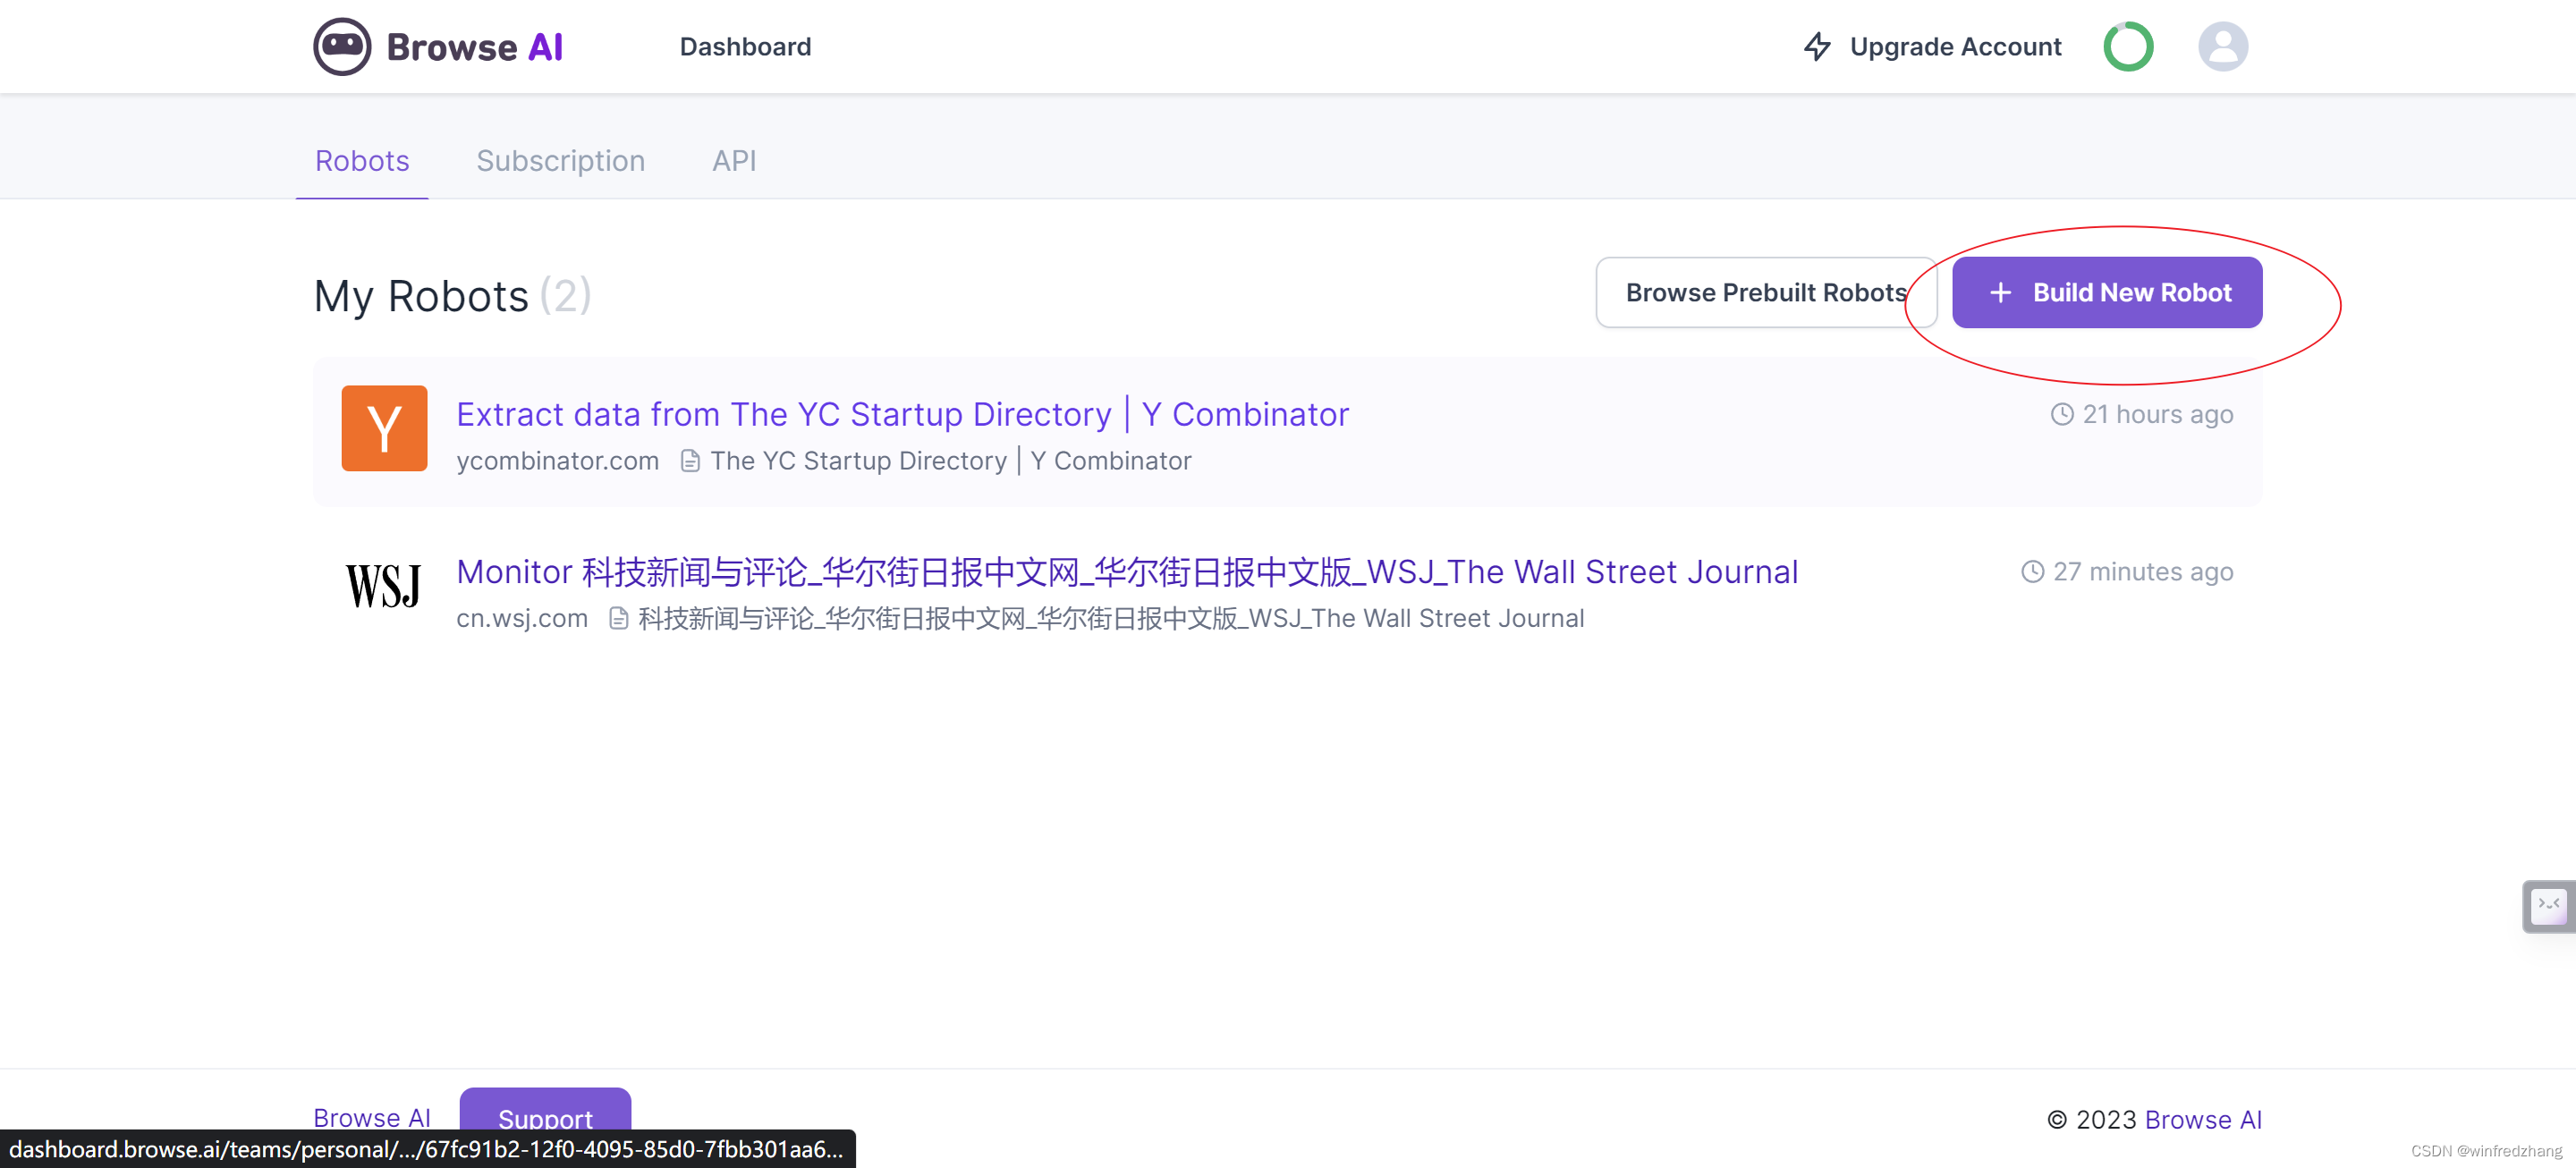Click the clock icon beside 21 hours ago
Screen dimensions: 2576x1168
tap(2062, 414)
